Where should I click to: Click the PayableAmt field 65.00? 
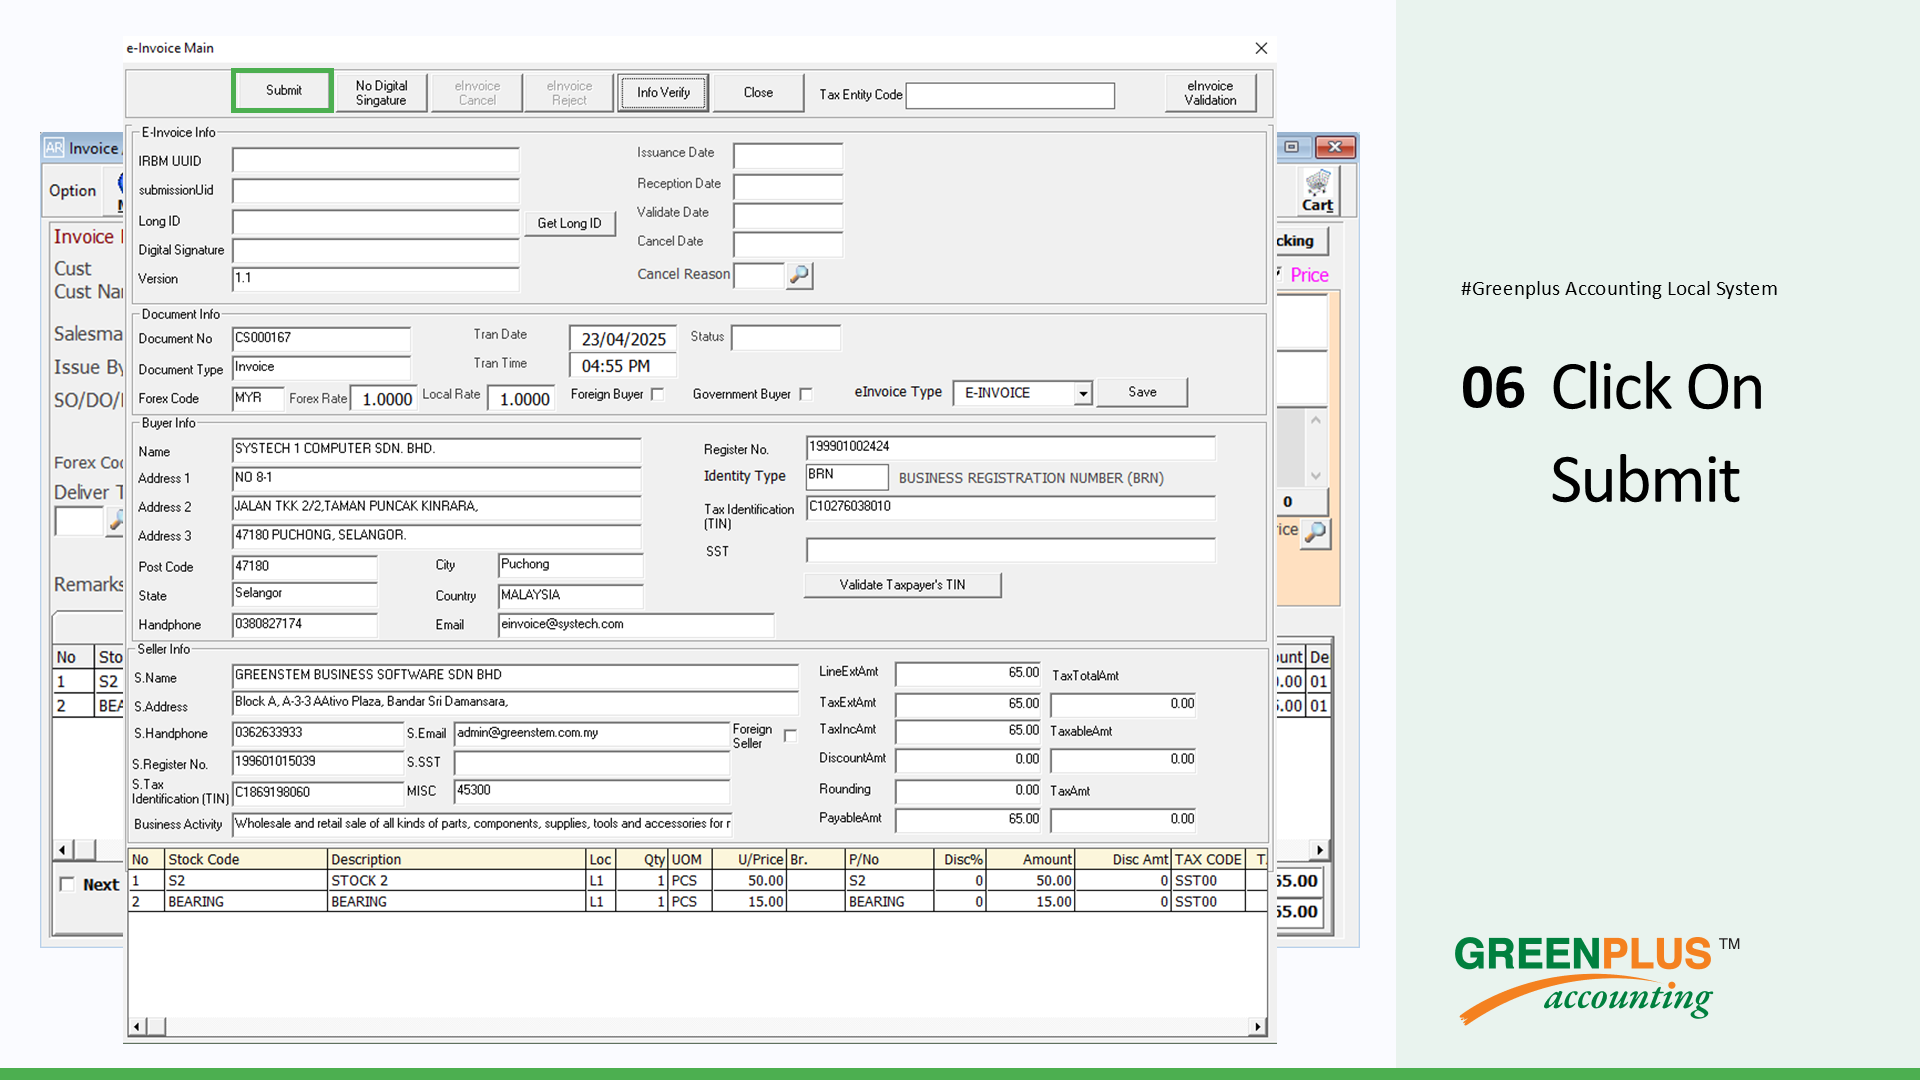pyautogui.click(x=968, y=820)
